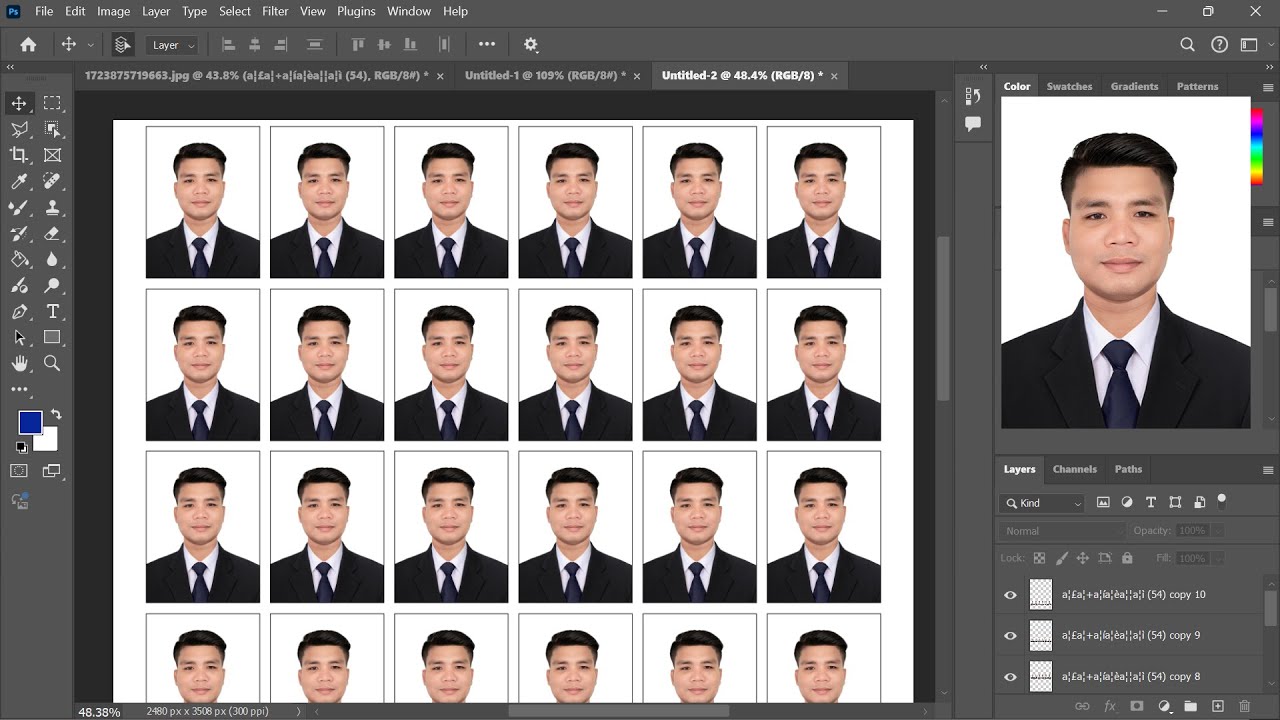Open the Move tool preset picker arrow
This screenshot has width=1280, height=720.
(91, 45)
